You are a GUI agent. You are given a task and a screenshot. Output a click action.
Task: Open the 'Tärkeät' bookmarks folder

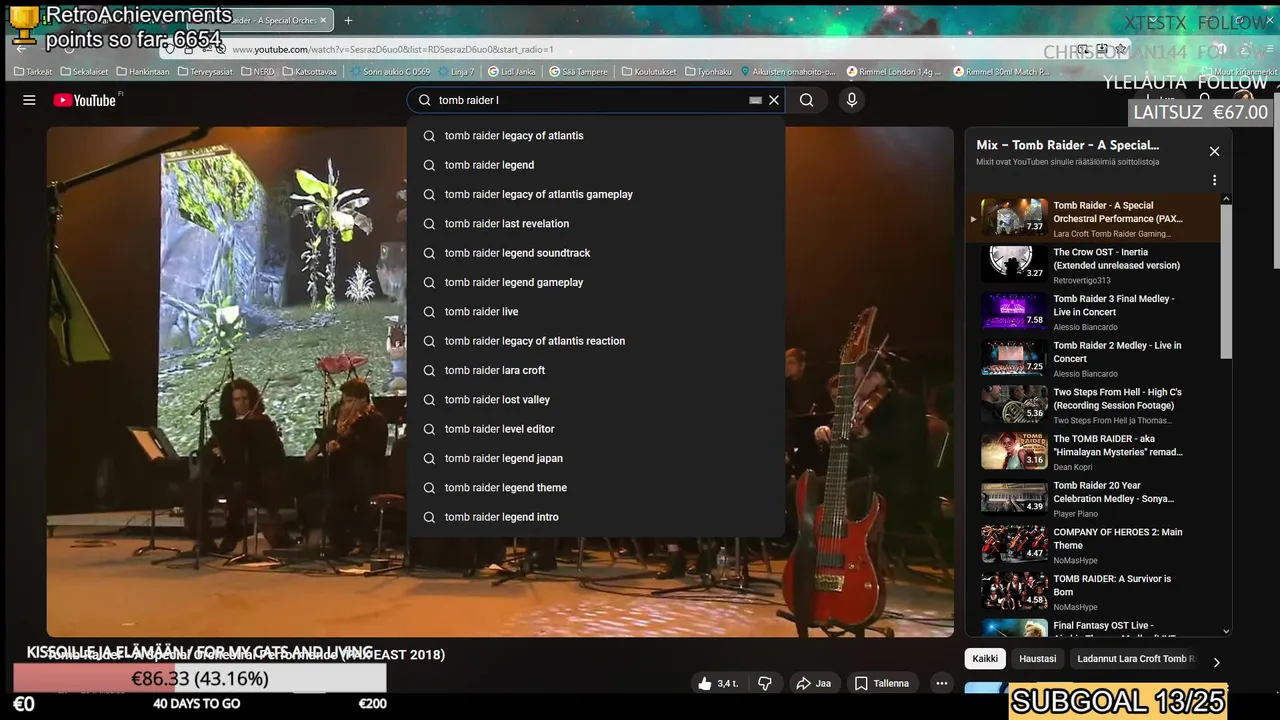pos(33,72)
